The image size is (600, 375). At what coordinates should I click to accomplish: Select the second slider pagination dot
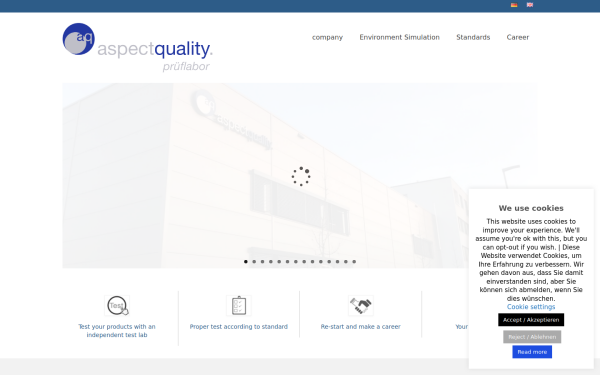pyautogui.click(x=254, y=262)
